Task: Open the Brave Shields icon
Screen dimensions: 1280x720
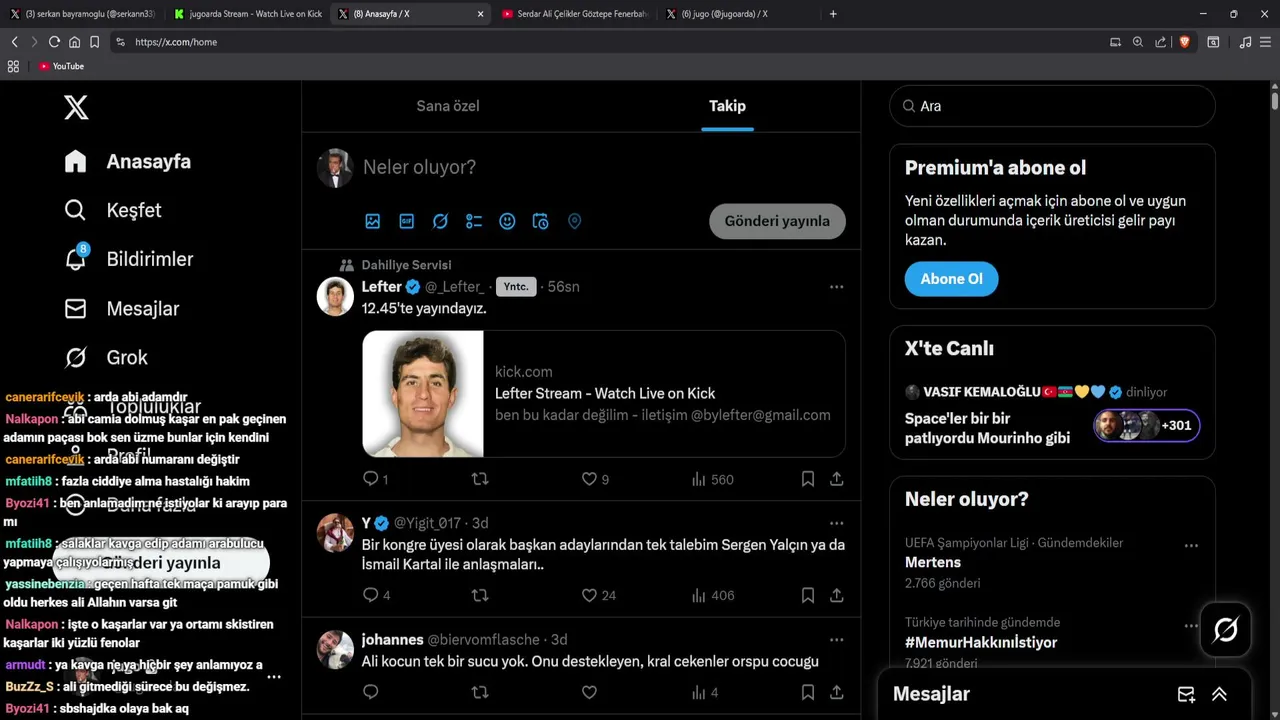Action: (x=1185, y=42)
